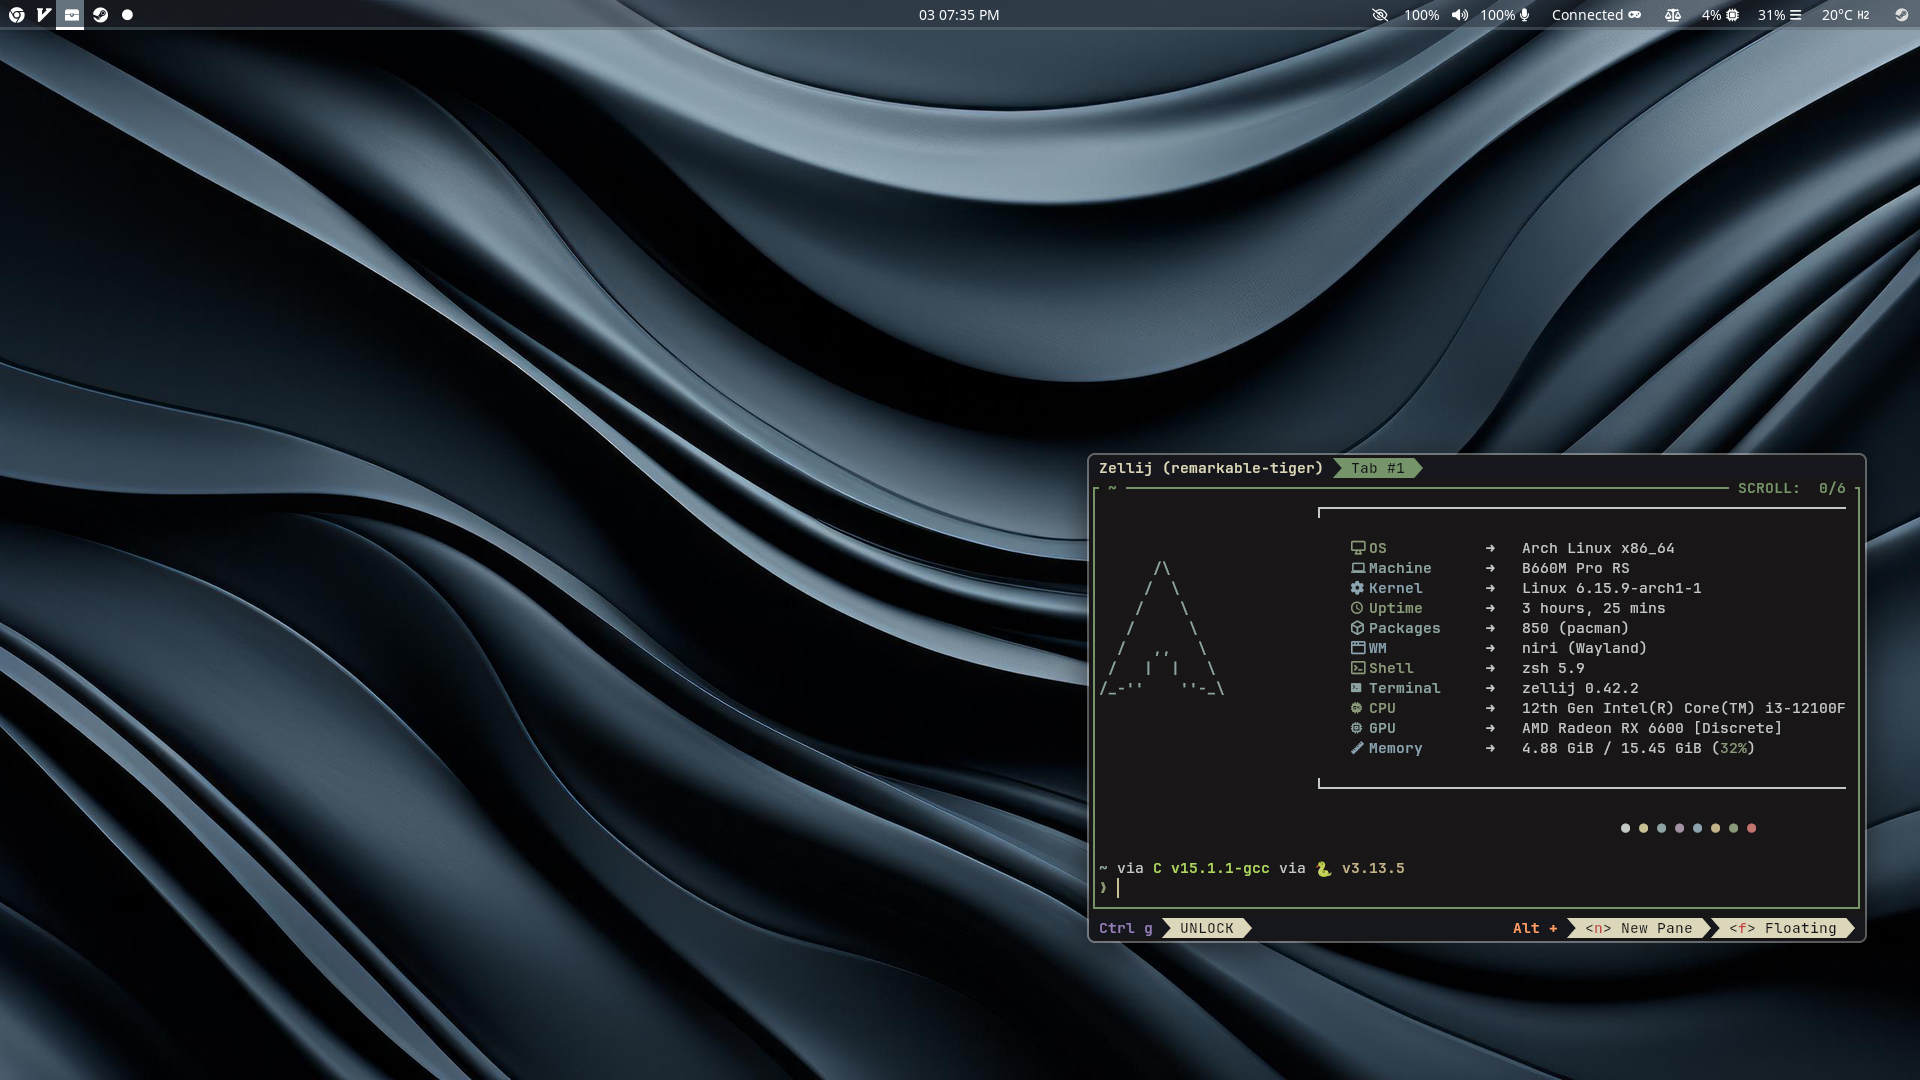
Task: Open the Steam tray icon at far right
Action: (x=1901, y=15)
